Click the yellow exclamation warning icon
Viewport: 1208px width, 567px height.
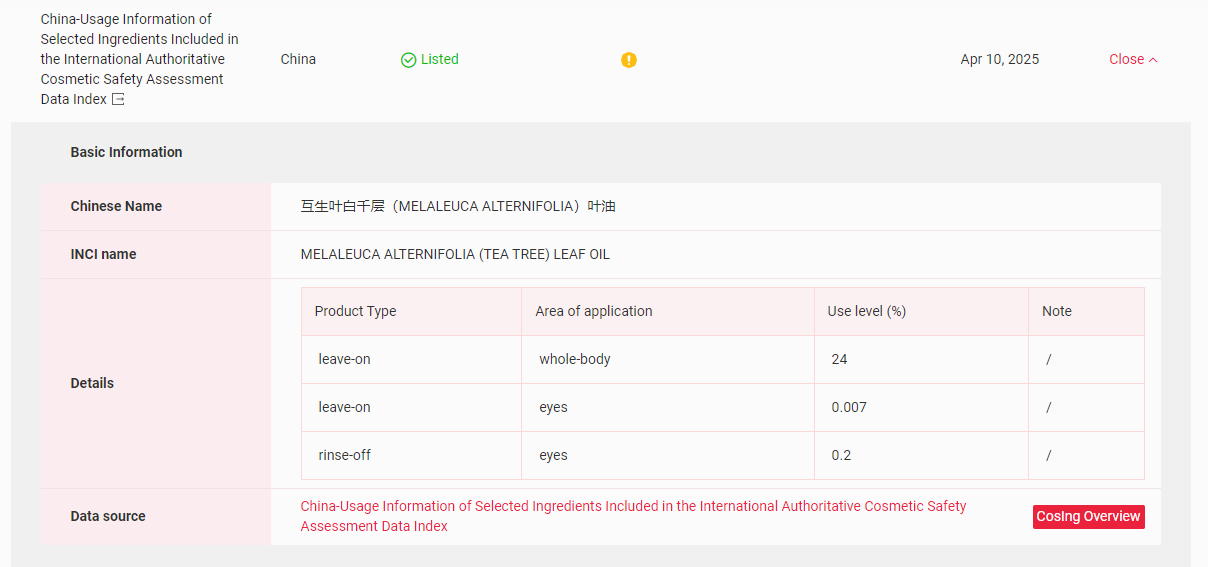click(x=628, y=60)
